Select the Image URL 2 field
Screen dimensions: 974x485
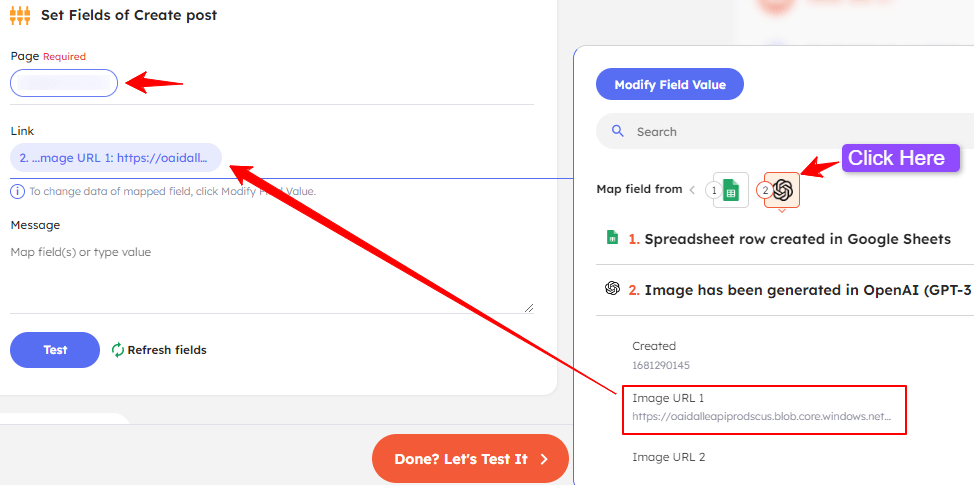(x=669, y=457)
